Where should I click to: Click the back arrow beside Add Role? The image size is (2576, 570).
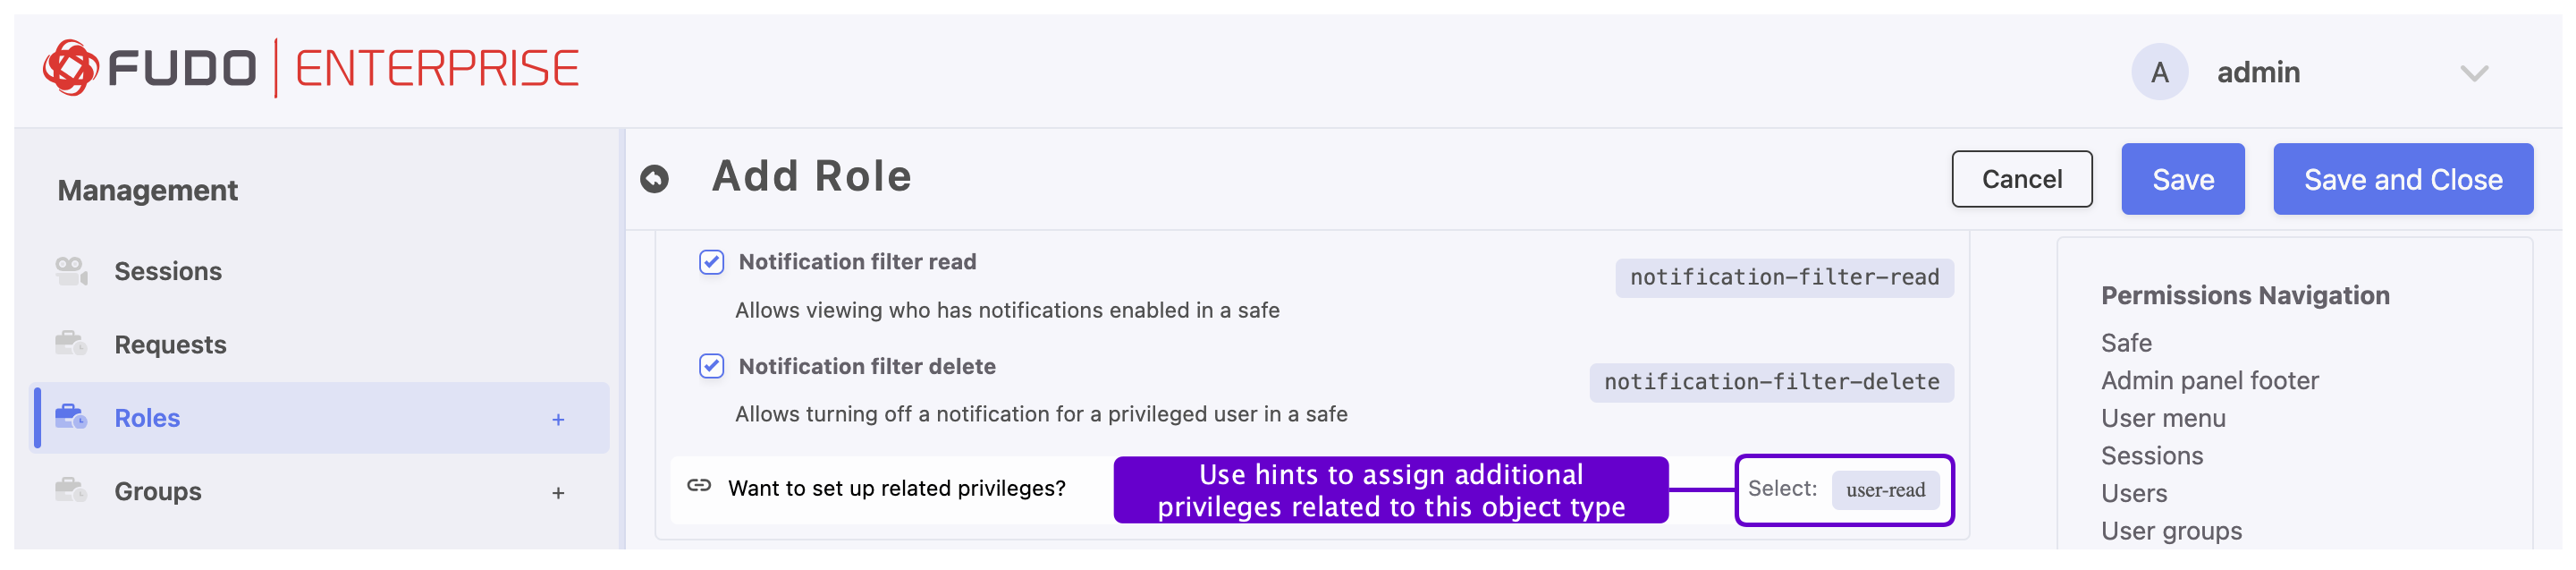coord(654,179)
